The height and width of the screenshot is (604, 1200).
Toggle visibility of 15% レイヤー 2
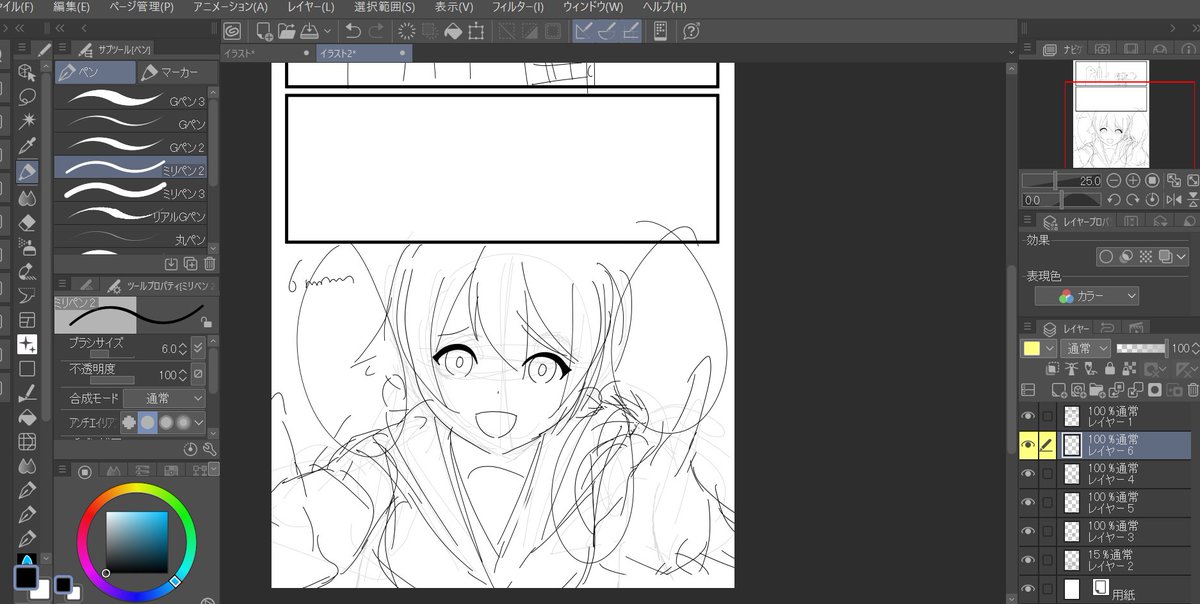point(1028,560)
